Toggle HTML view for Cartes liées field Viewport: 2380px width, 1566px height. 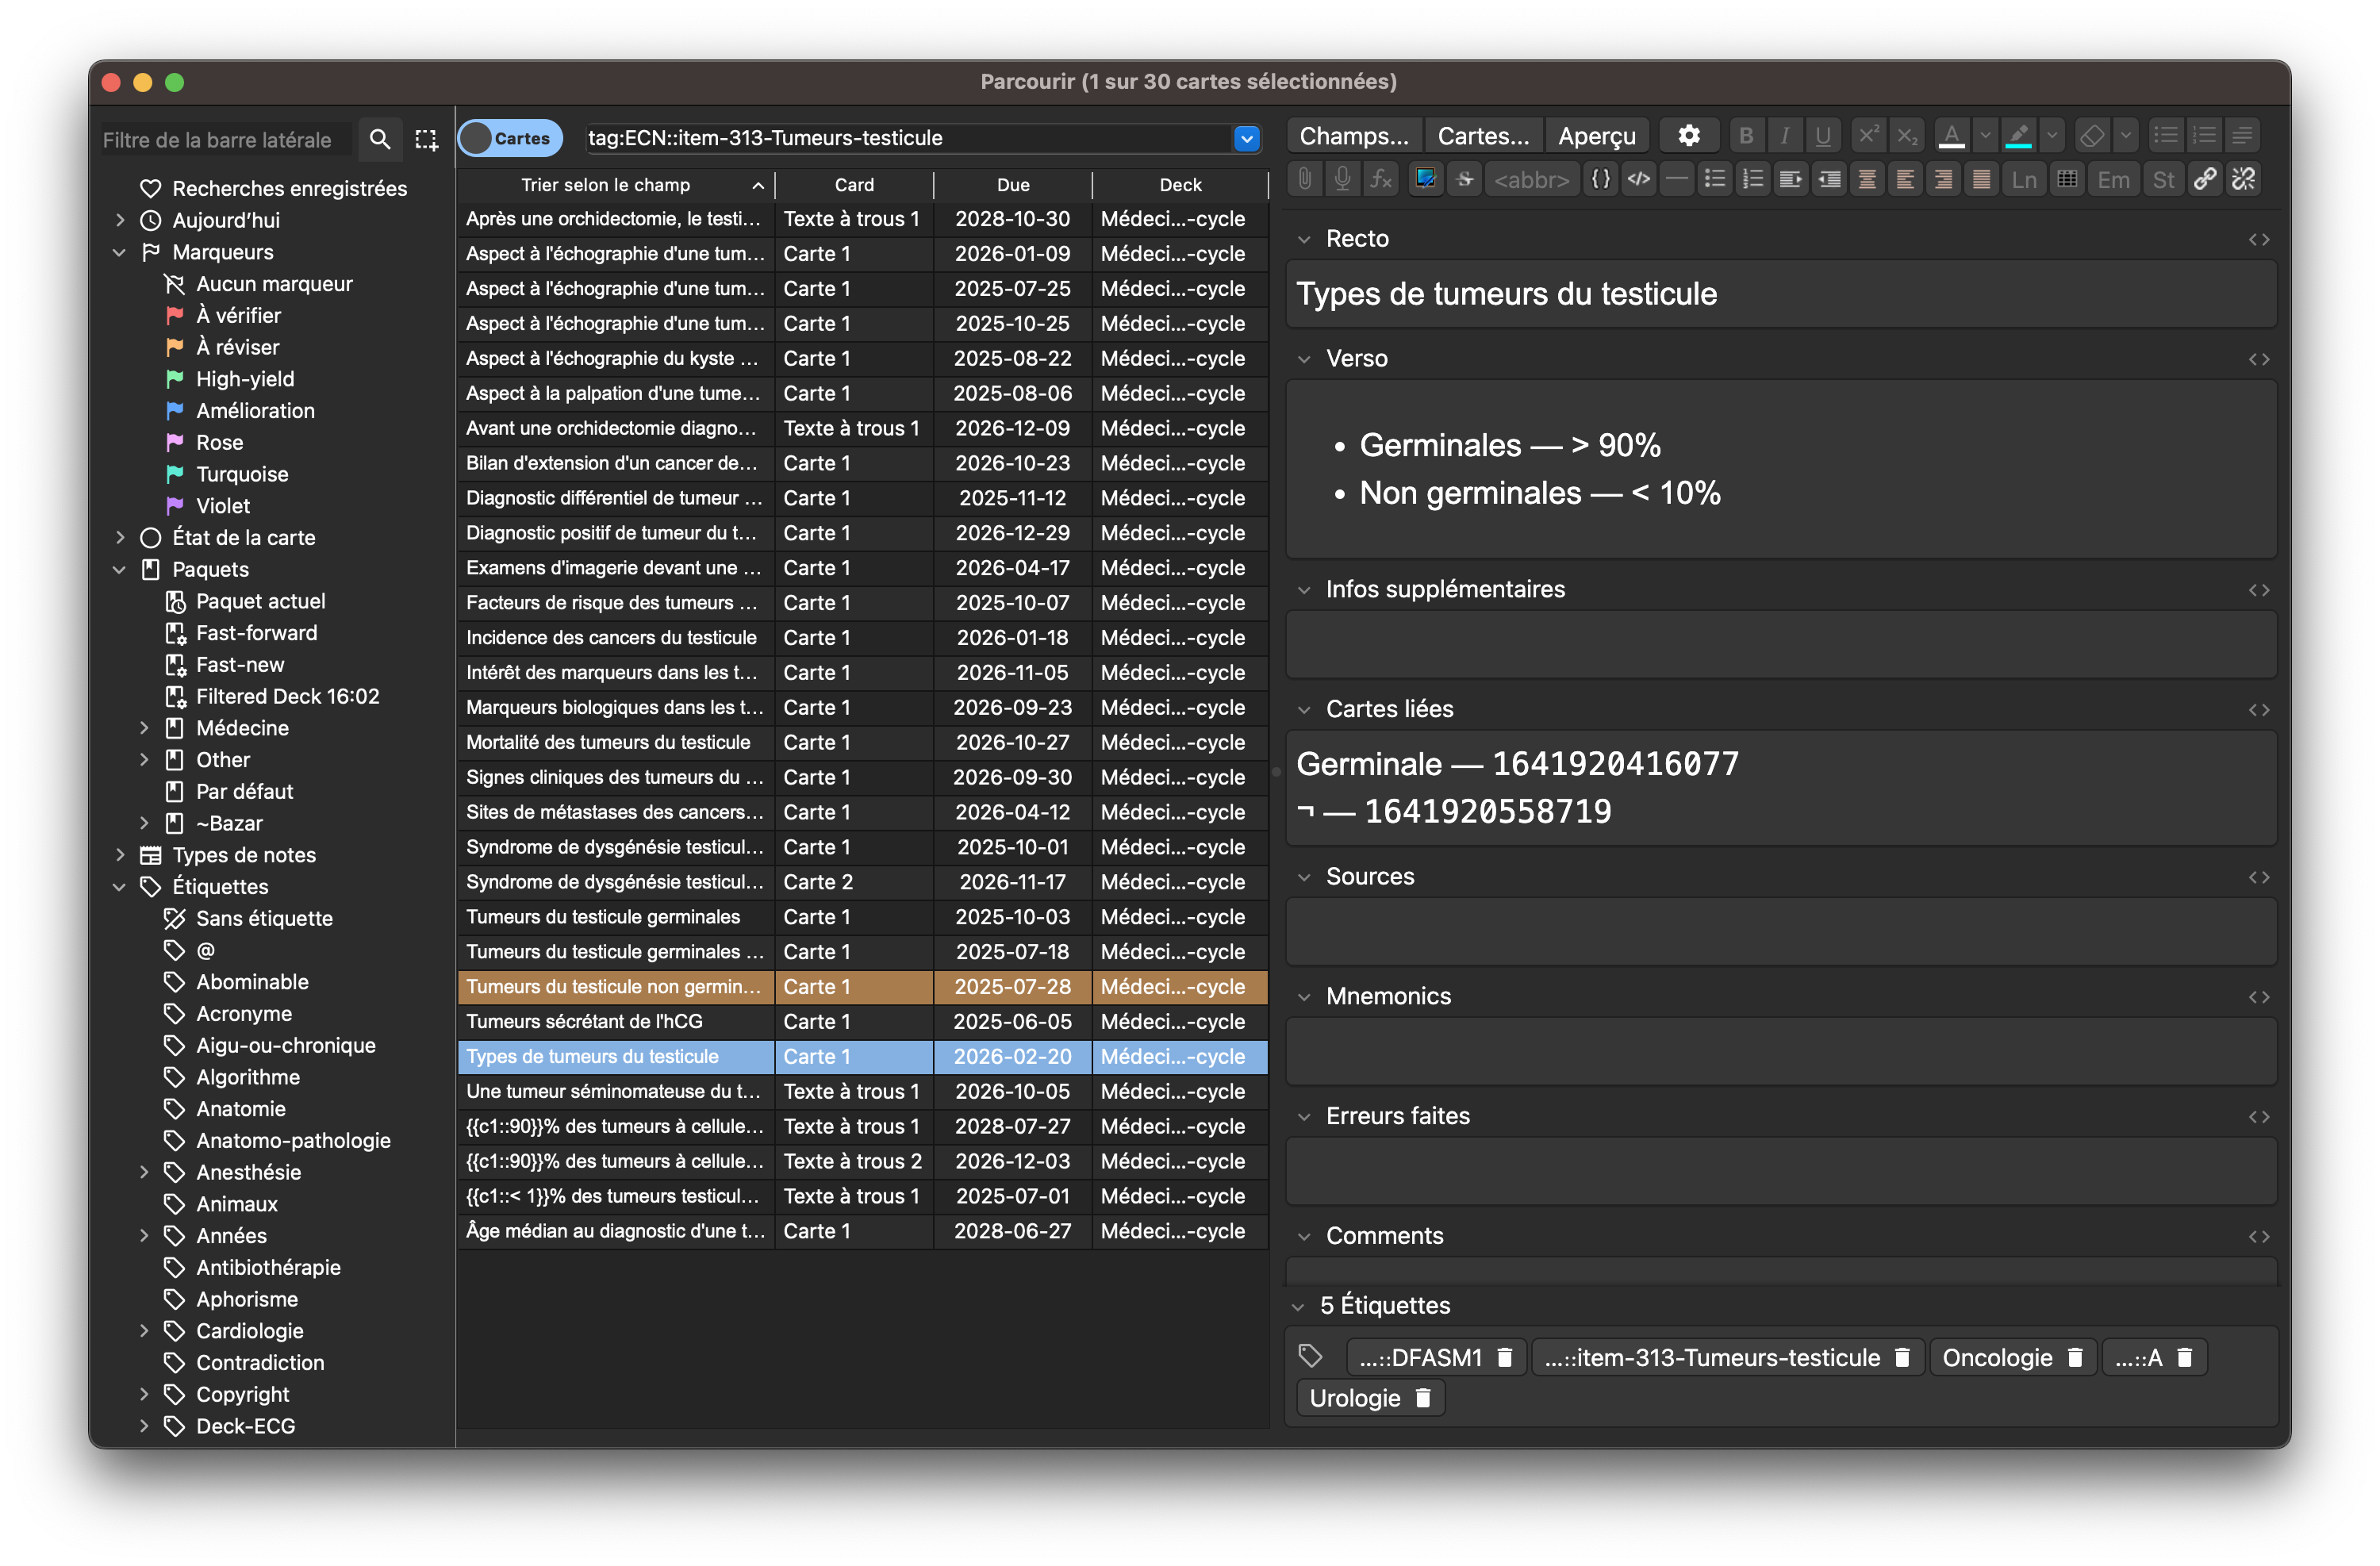tap(2258, 709)
